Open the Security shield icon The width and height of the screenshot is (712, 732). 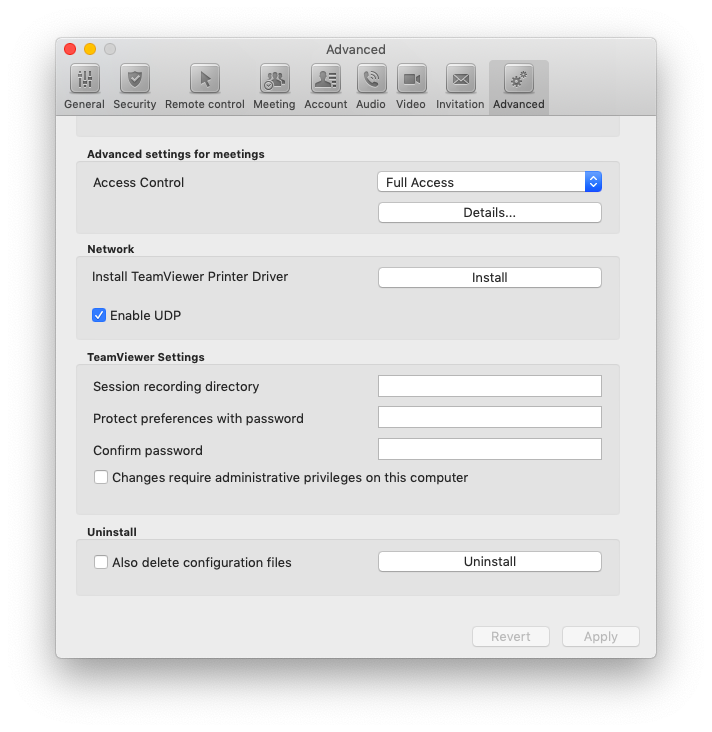(x=134, y=80)
